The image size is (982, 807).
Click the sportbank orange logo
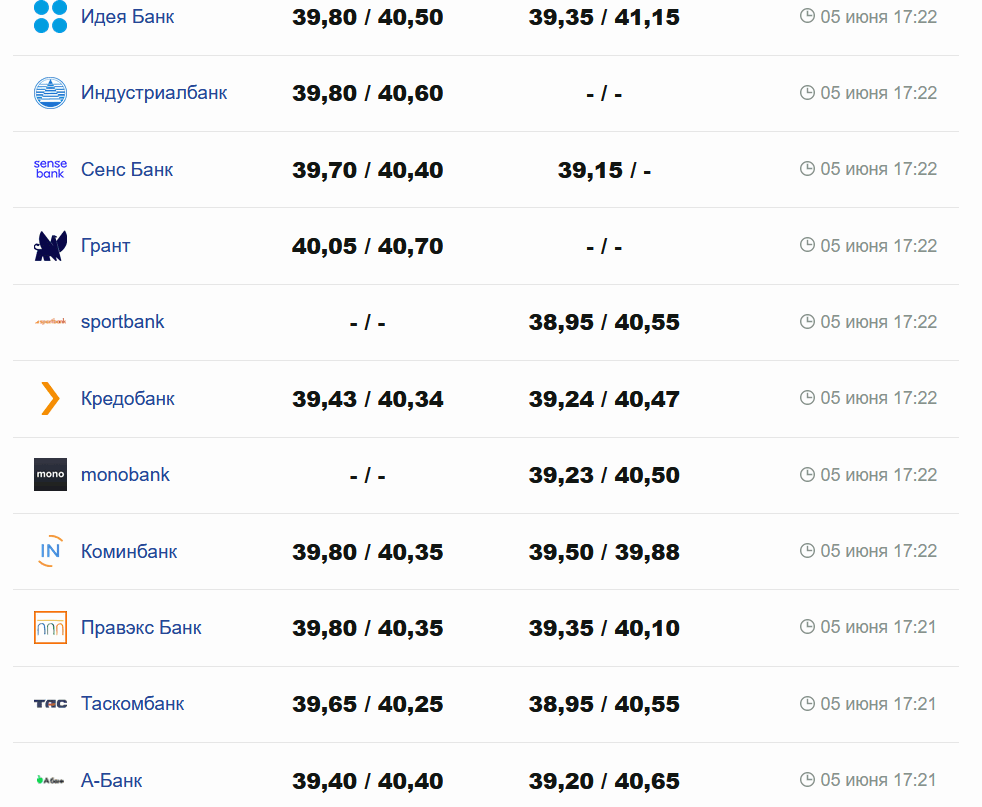(50, 322)
